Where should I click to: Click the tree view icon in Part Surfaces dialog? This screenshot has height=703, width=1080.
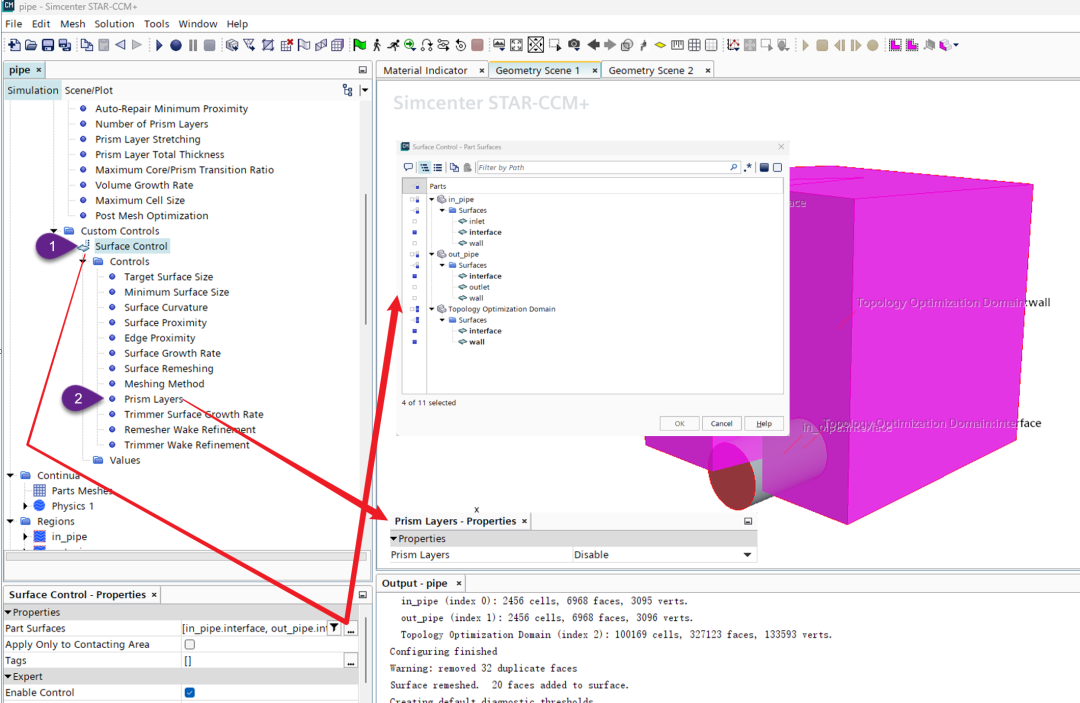click(x=425, y=167)
